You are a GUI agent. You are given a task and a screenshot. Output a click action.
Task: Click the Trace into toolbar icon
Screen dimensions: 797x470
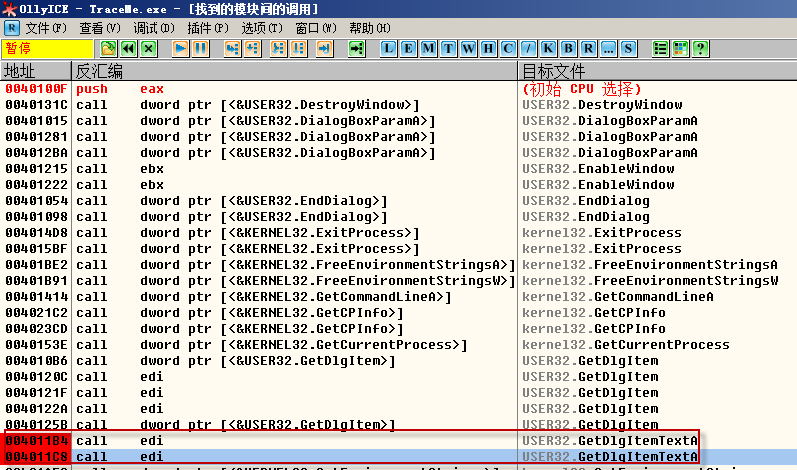(x=278, y=49)
